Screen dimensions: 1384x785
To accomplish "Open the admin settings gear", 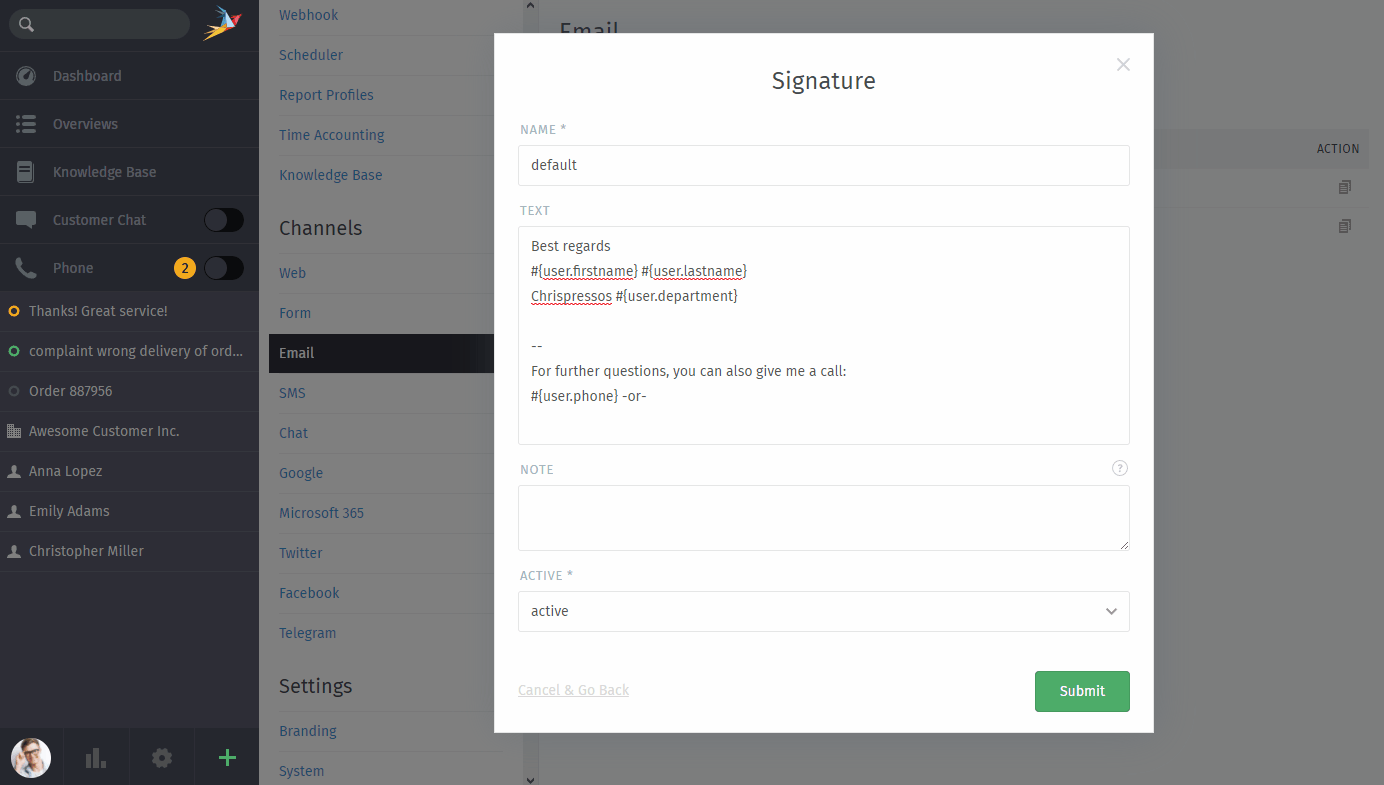I will [161, 757].
